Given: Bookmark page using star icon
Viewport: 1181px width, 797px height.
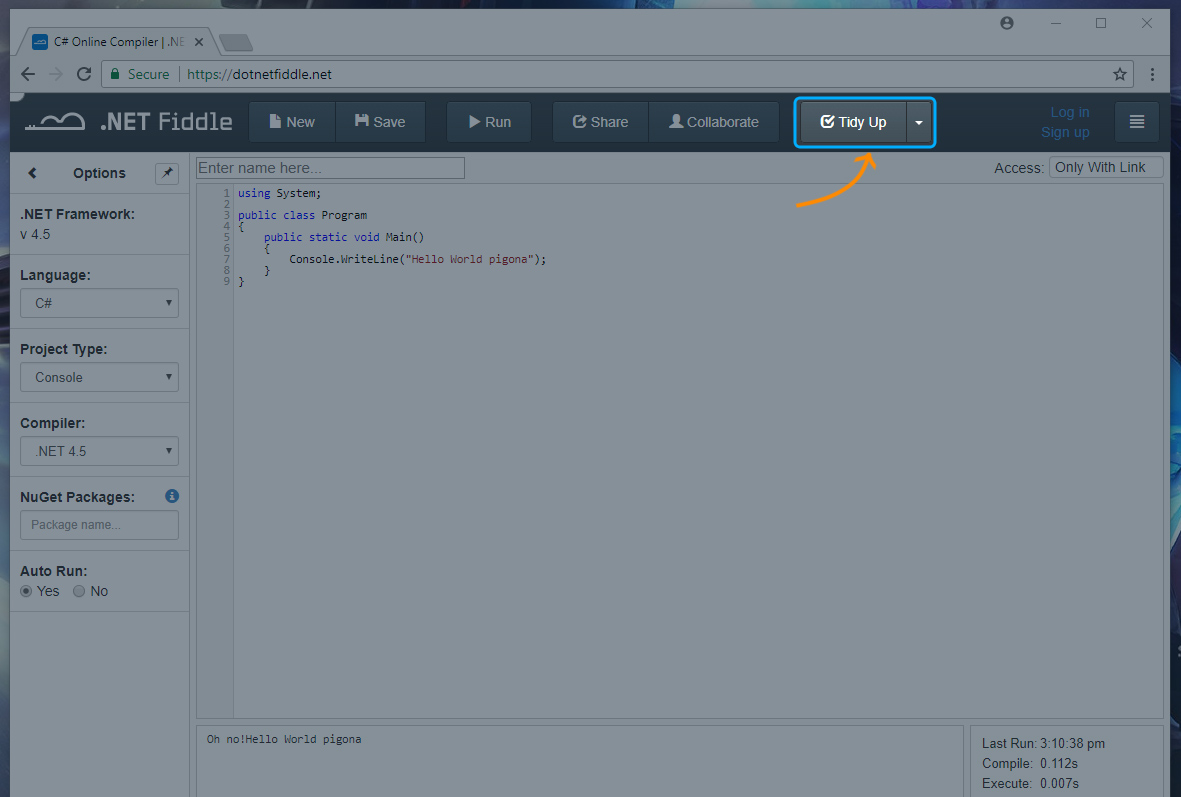Looking at the screenshot, I should point(1120,74).
